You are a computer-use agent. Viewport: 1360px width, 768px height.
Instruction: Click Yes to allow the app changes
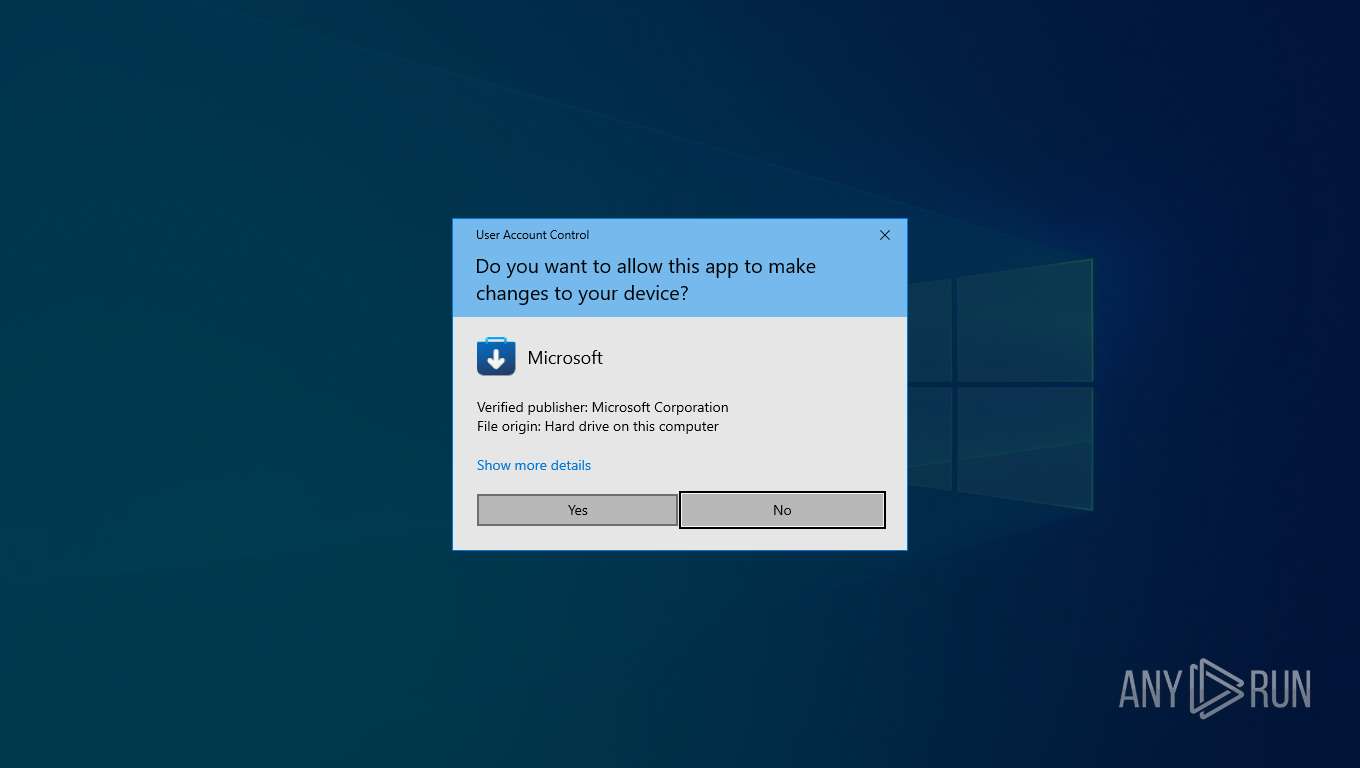coord(577,510)
